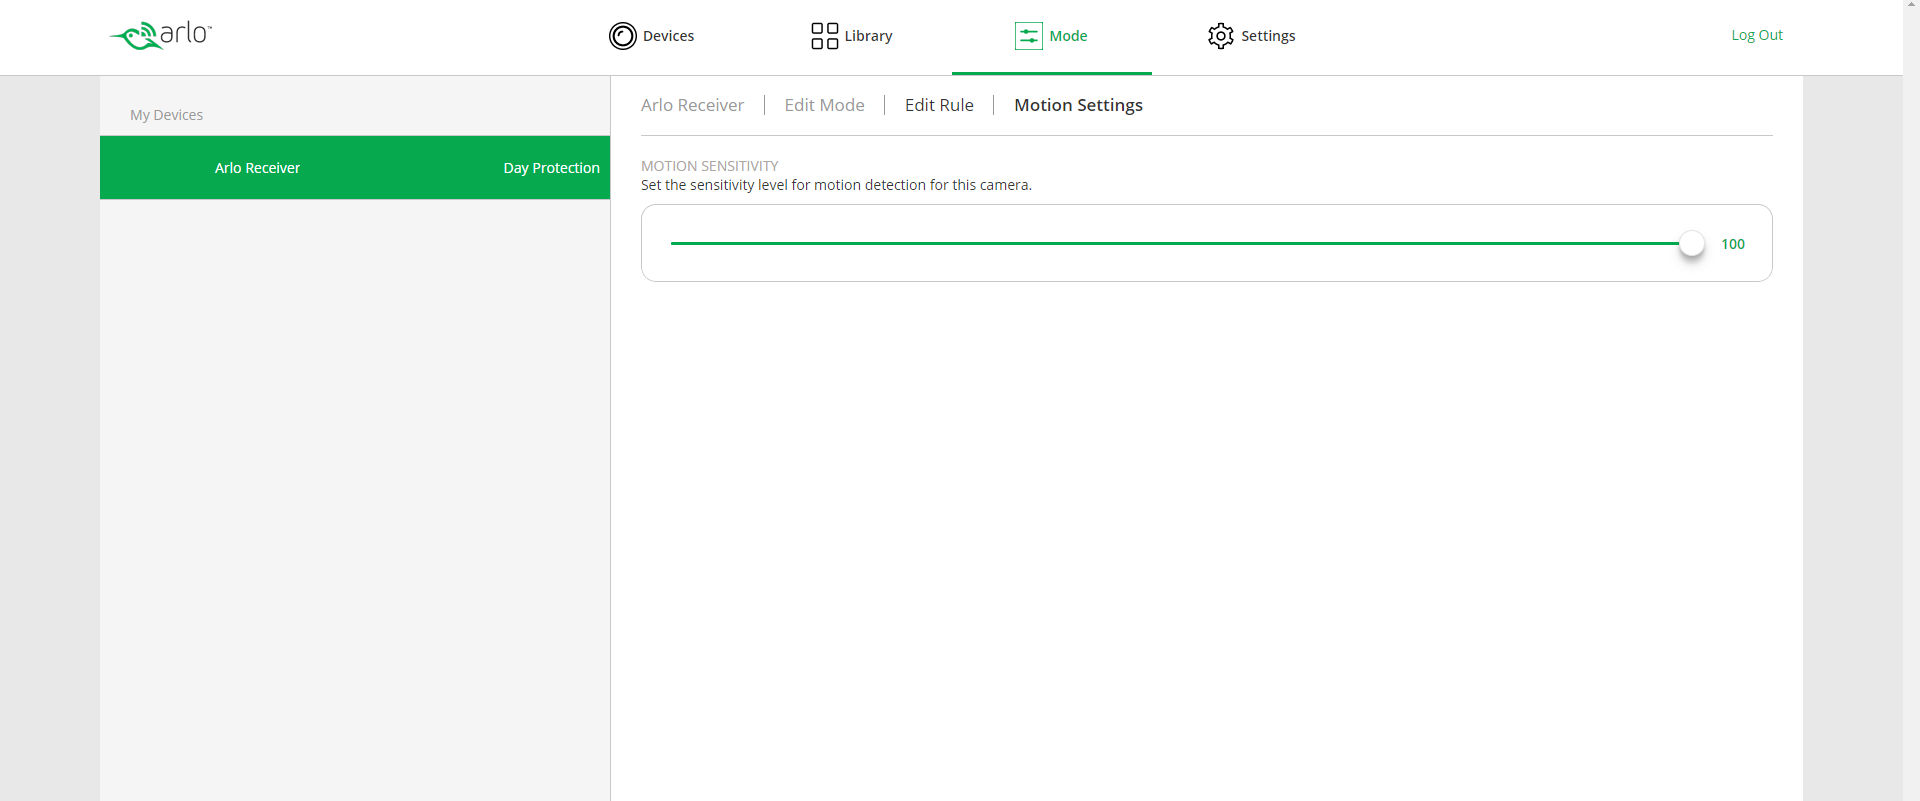The height and width of the screenshot is (801, 1920).
Task: Click the Settings gear icon
Action: (1220, 36)
